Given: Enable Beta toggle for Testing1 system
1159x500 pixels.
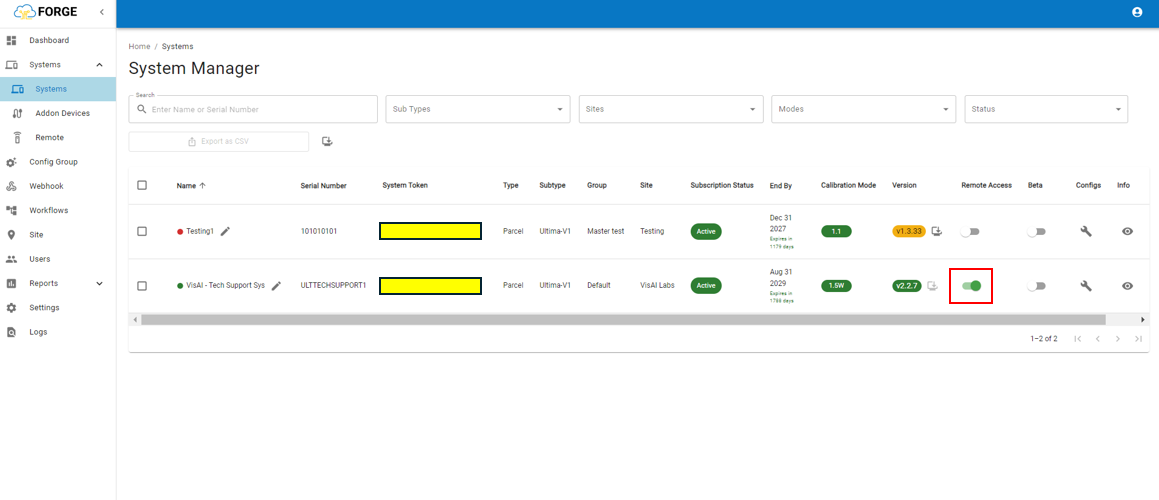Looking at the screenshot, I should (1036, 231).
